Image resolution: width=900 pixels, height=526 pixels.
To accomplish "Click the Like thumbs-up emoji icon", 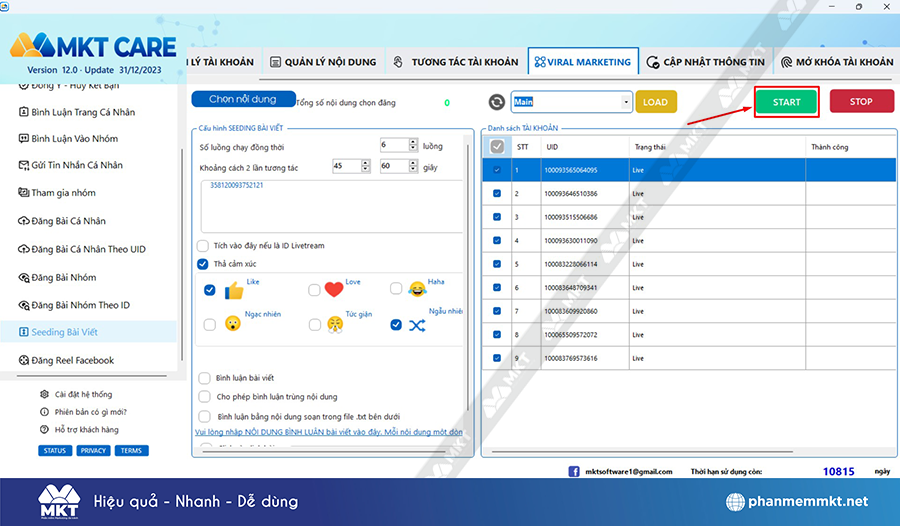I will click(x=234, y=291).
